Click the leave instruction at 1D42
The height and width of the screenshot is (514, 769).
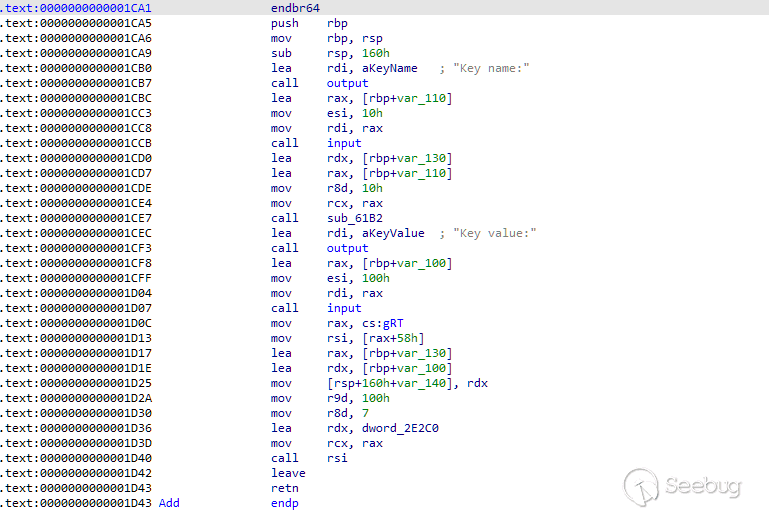point(288,473)
